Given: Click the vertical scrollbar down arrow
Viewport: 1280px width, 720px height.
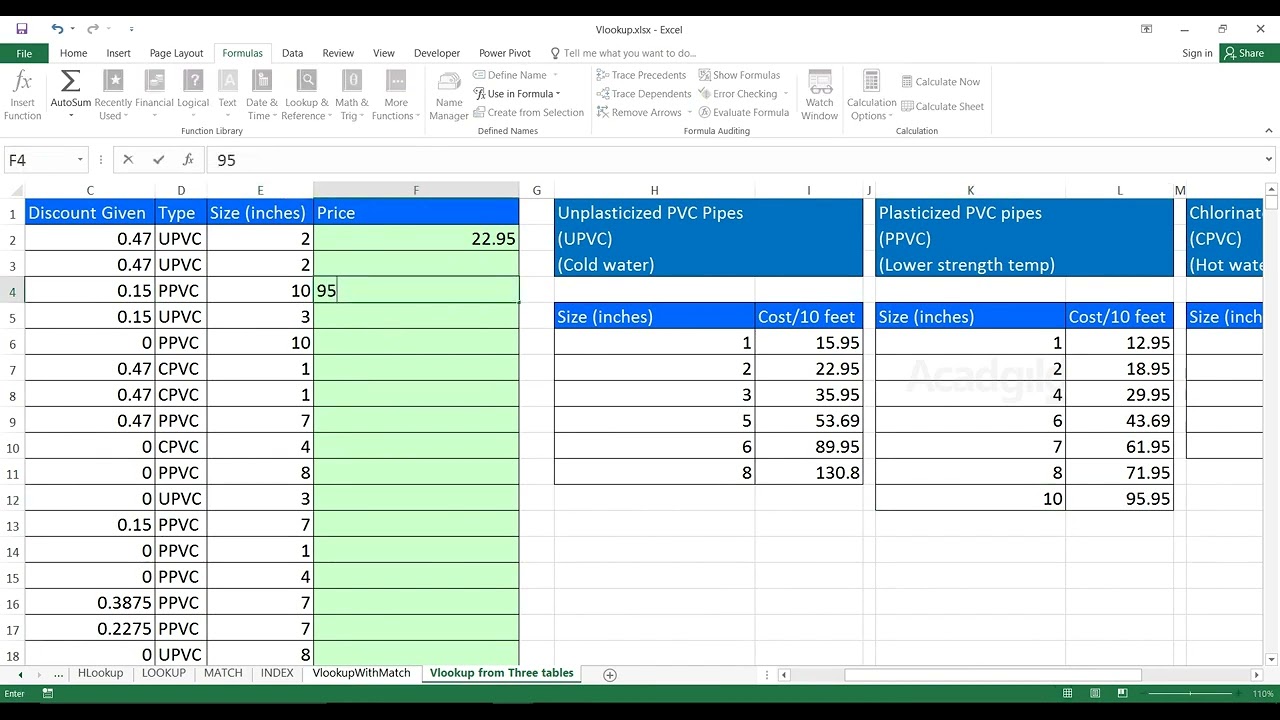Looking at the screenshot, I should tap(1271, 659).
